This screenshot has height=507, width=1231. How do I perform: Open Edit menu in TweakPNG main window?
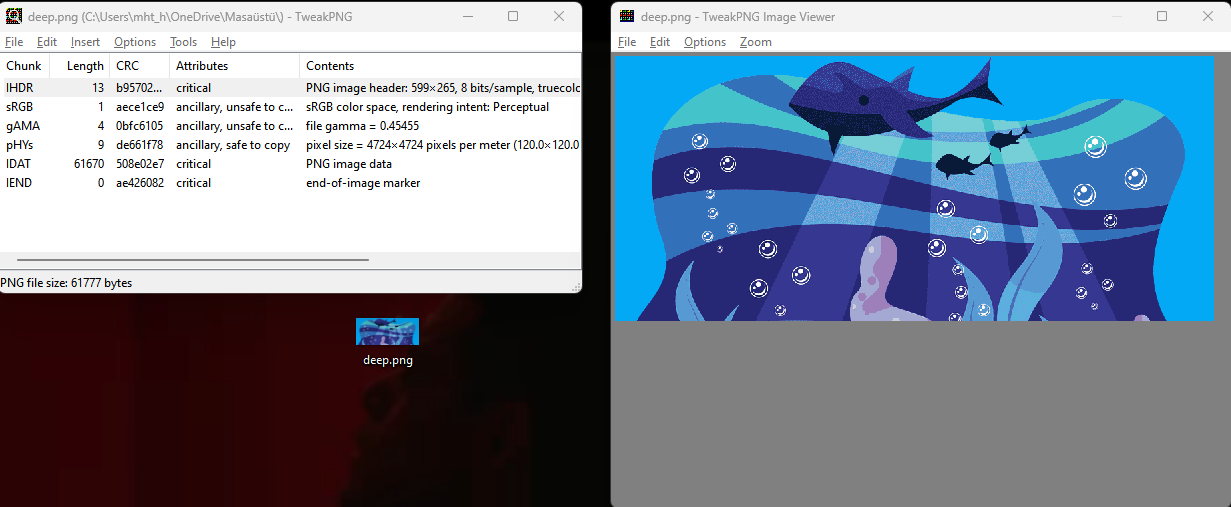[x=47, y=42]
